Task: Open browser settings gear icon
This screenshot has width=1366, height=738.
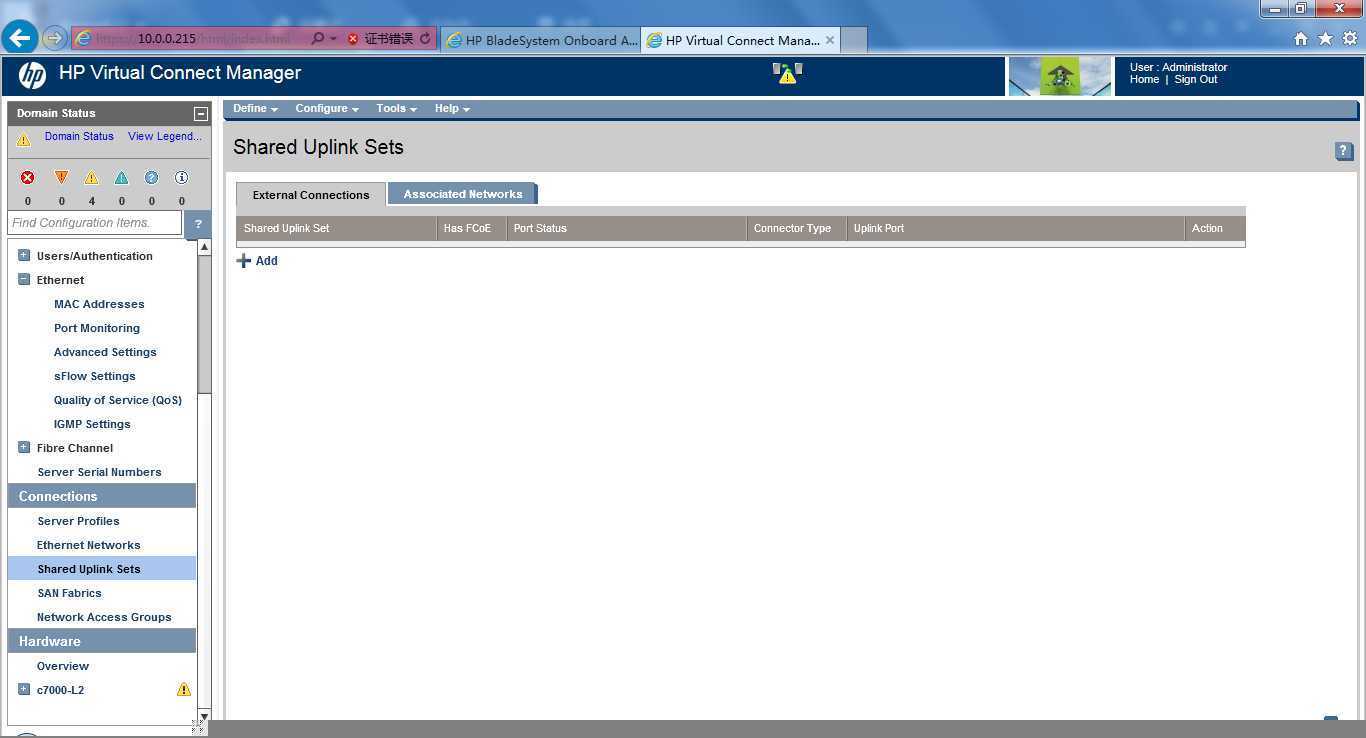Action: pyautogui.click(x=1349, y=38)
